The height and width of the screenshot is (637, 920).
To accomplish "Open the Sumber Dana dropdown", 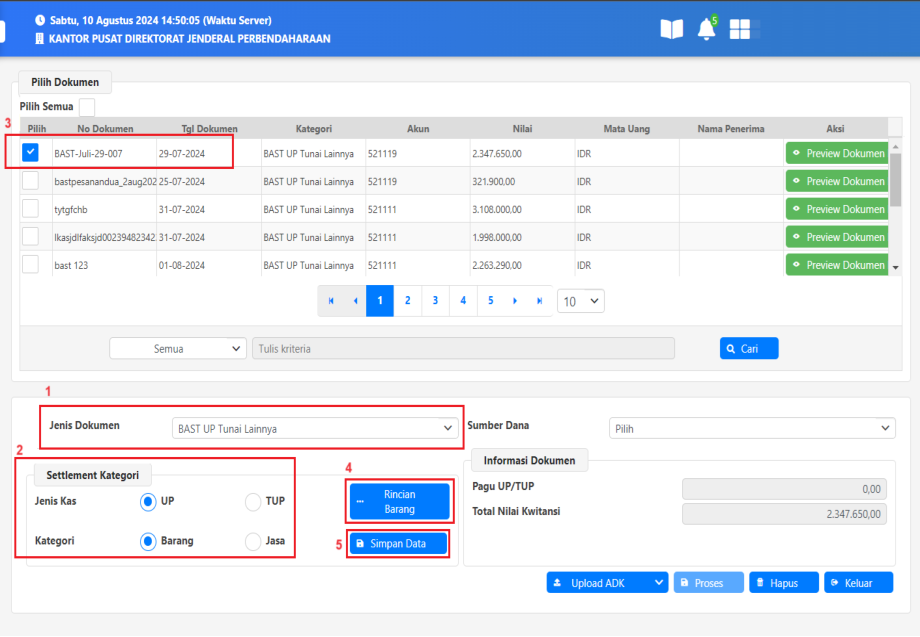I will tap(751, 428).
